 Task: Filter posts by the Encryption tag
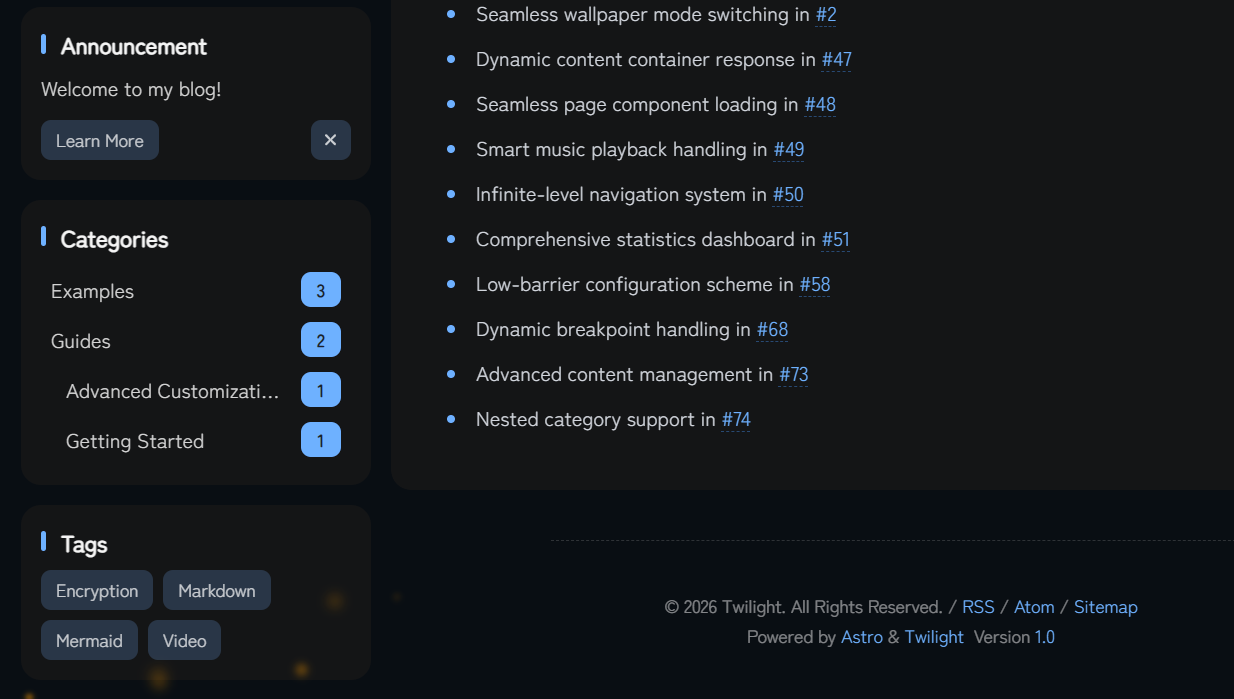coord(97,590)
